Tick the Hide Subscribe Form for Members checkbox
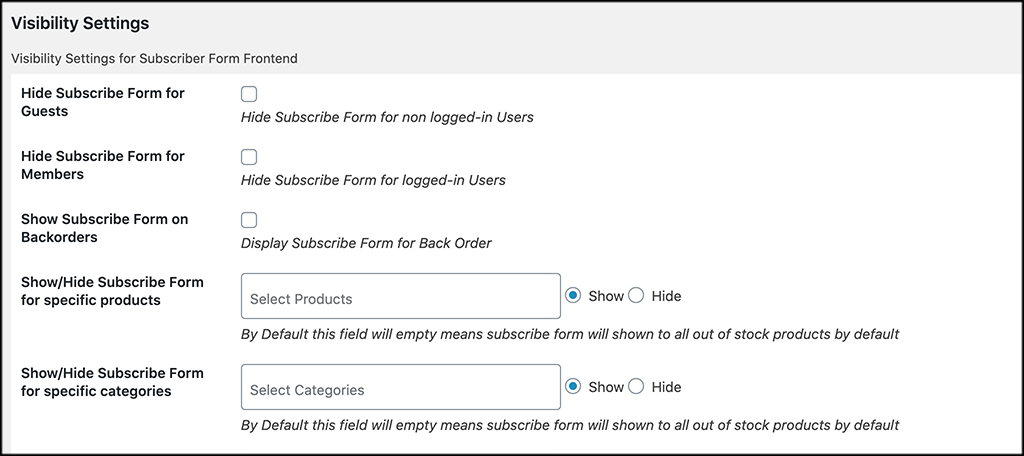The image size is (1024, 456). (249, 157)
